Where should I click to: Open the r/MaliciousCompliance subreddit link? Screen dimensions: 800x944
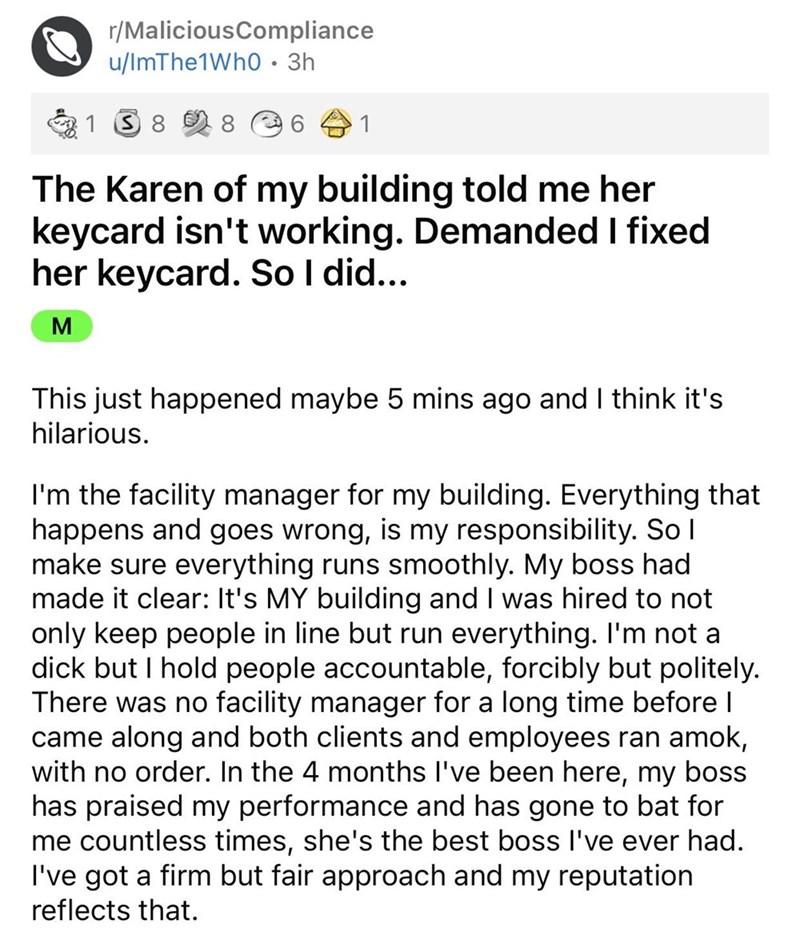tap(238, 30)
